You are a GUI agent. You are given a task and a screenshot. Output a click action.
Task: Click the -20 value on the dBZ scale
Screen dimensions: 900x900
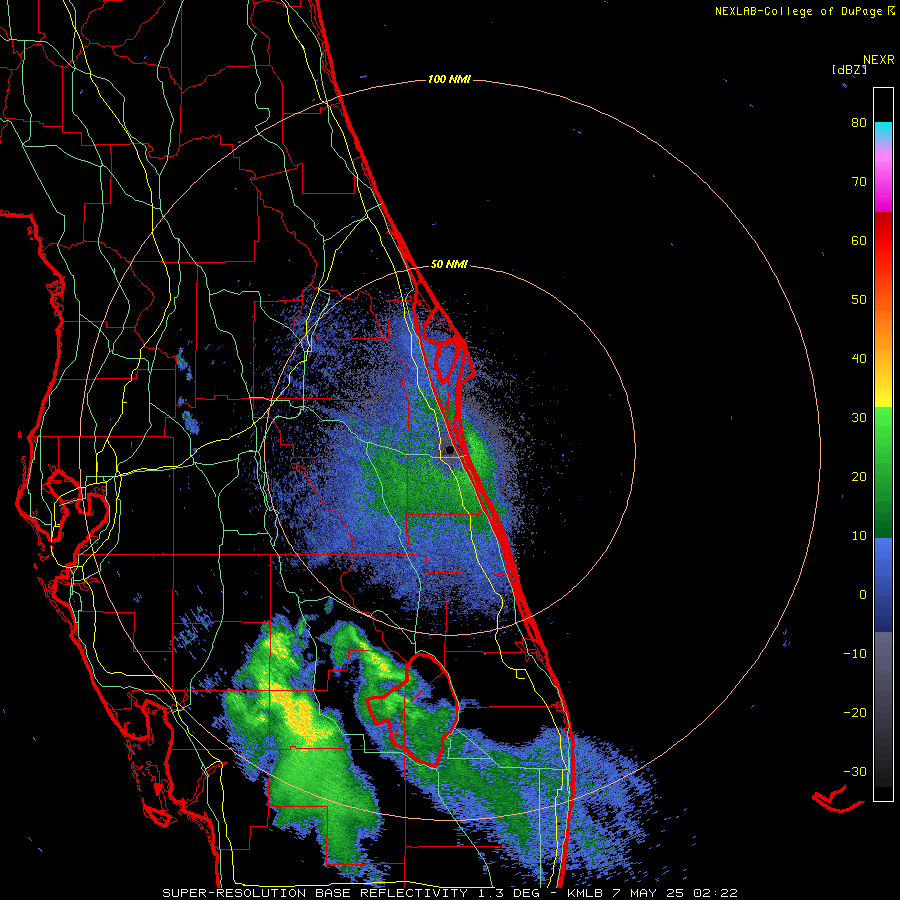tap(855, 713)
